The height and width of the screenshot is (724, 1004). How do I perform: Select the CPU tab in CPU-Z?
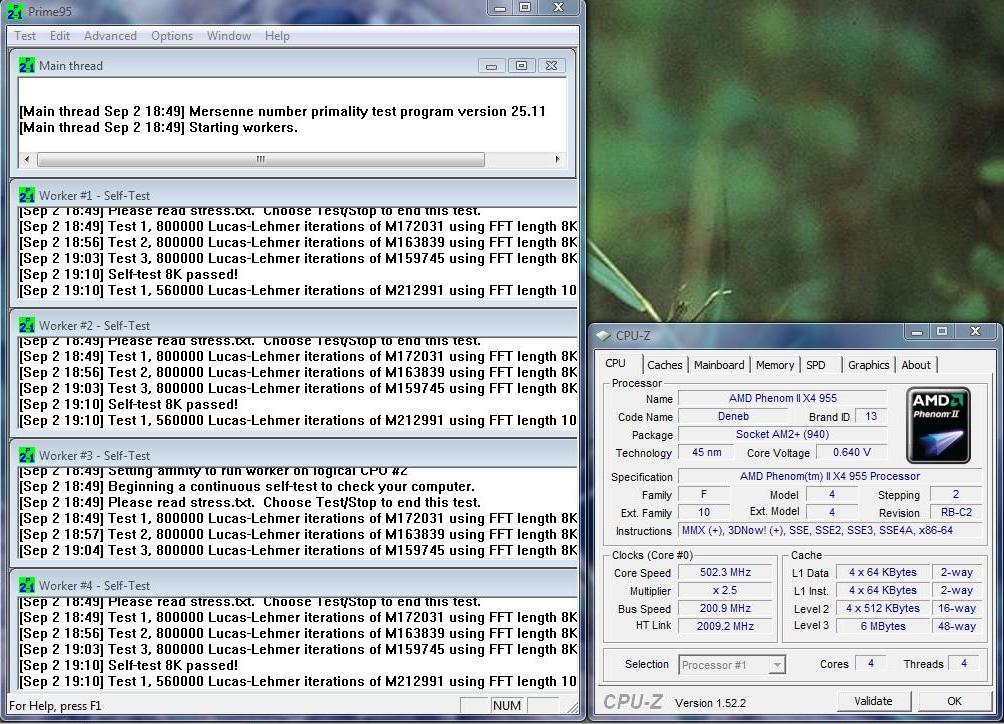615,364
